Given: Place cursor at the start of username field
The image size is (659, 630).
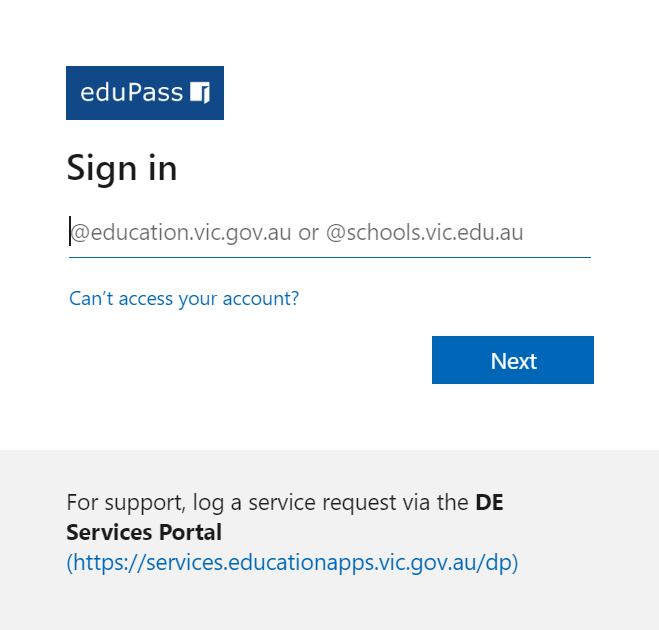Looking at the screenshot, I should click(x=70, y=231).
